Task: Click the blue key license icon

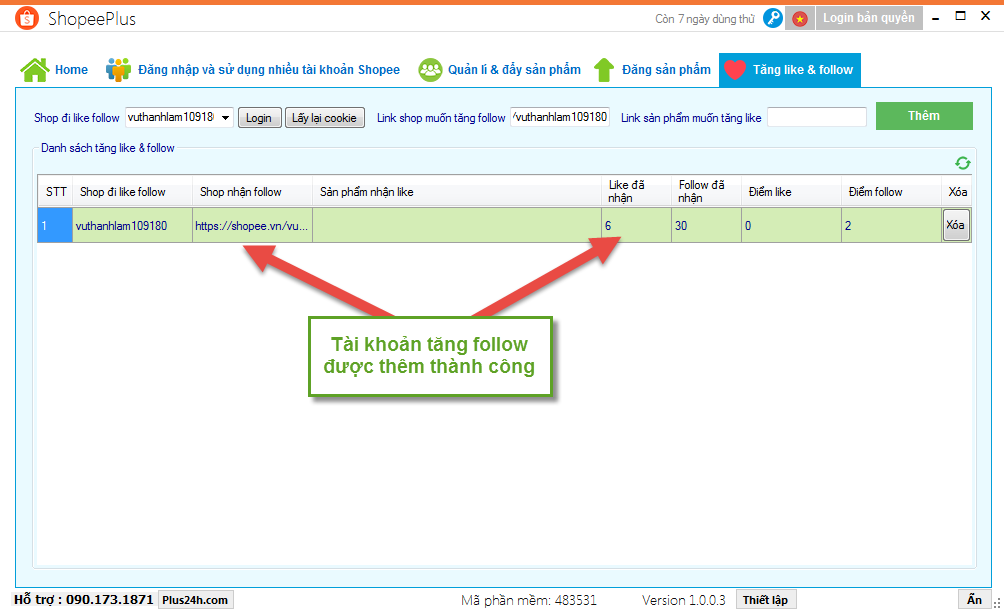Action: (773, 18)
